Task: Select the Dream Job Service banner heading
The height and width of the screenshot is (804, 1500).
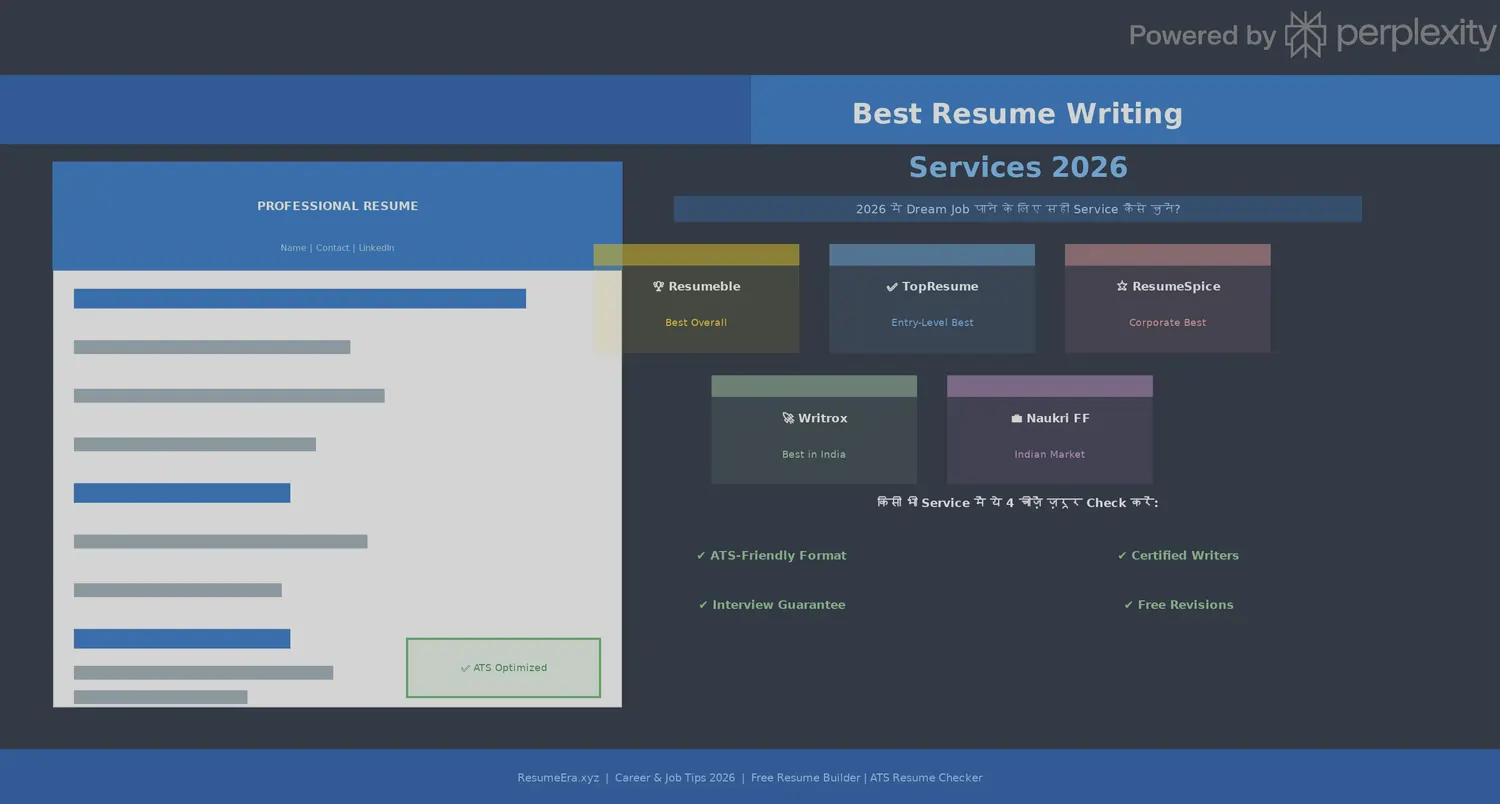Action: point(1018,209)
